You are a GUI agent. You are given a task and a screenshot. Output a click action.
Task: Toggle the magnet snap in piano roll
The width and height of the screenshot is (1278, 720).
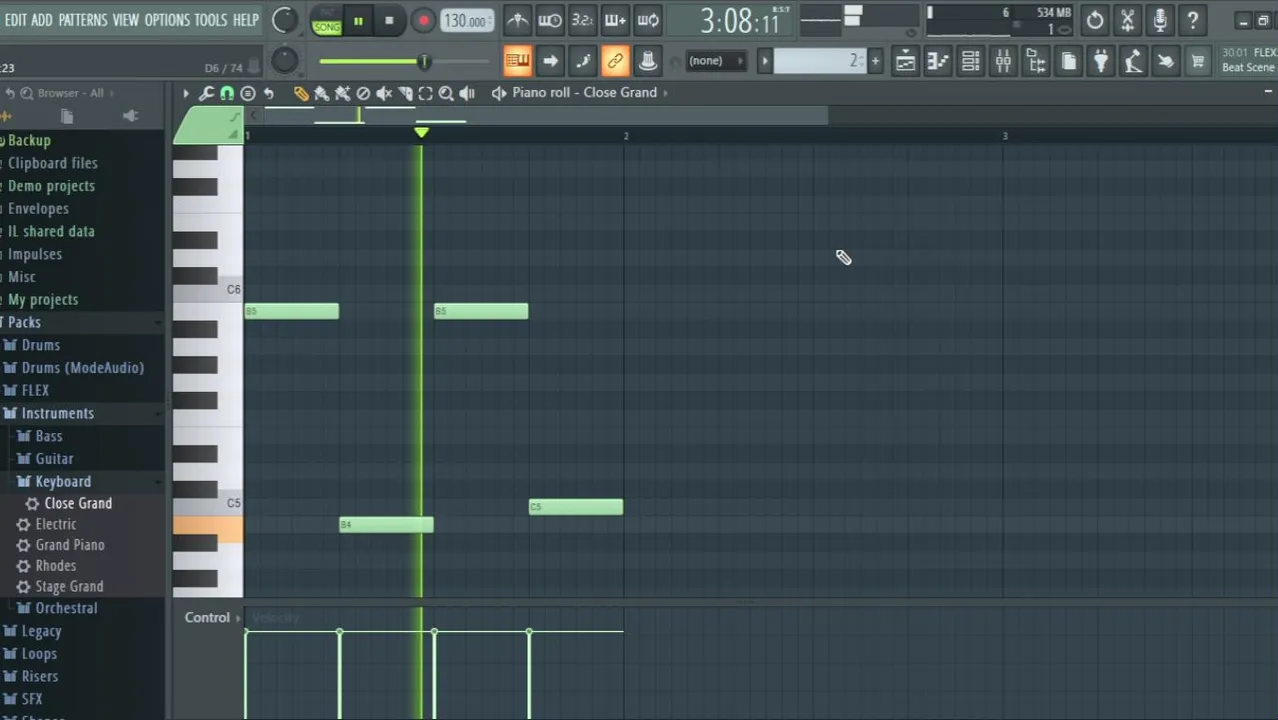pyautogui.click(x=227, y=93)
